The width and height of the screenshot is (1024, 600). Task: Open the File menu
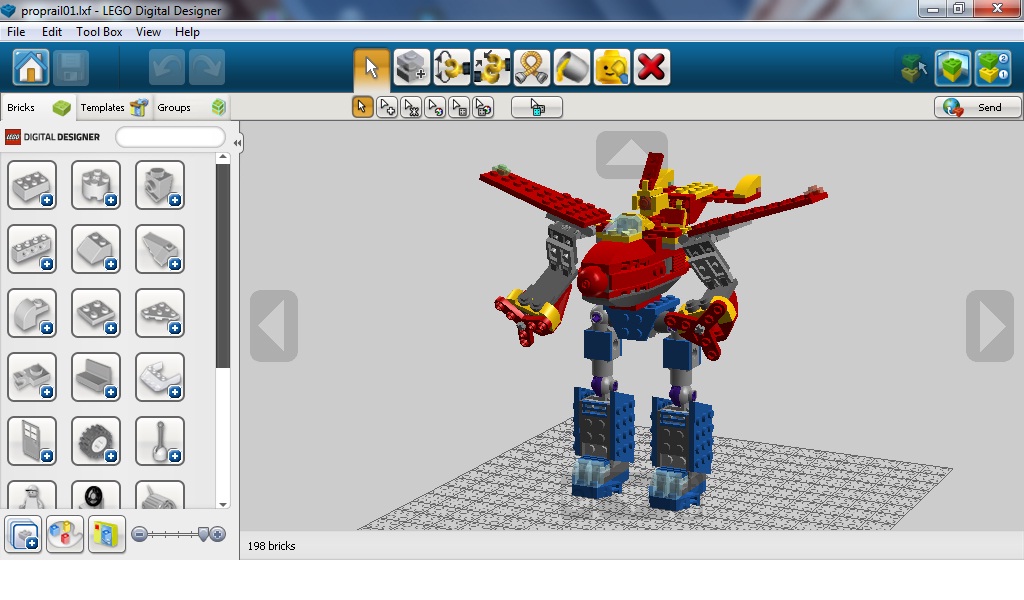(x=16, y=31)
